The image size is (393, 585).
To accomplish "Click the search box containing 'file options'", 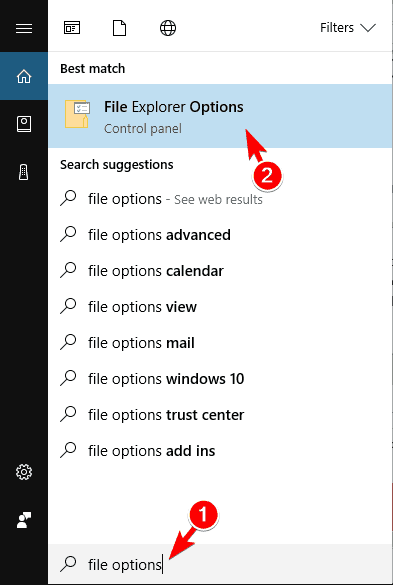I will coord(220,564).
